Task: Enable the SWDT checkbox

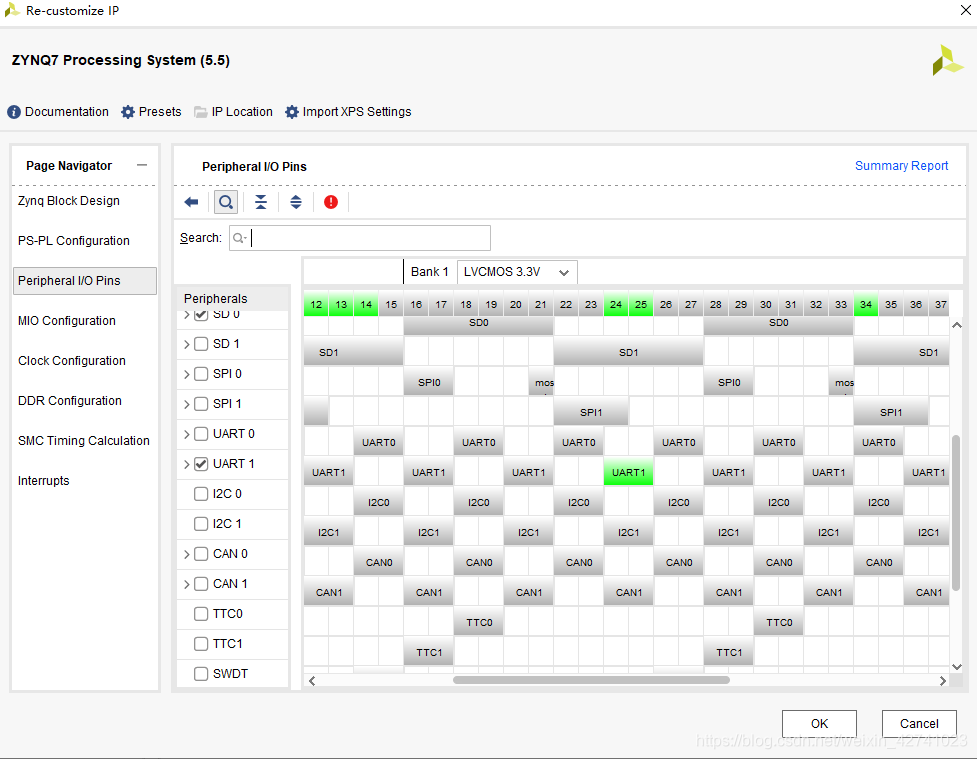Action: (x=201, y=674)
